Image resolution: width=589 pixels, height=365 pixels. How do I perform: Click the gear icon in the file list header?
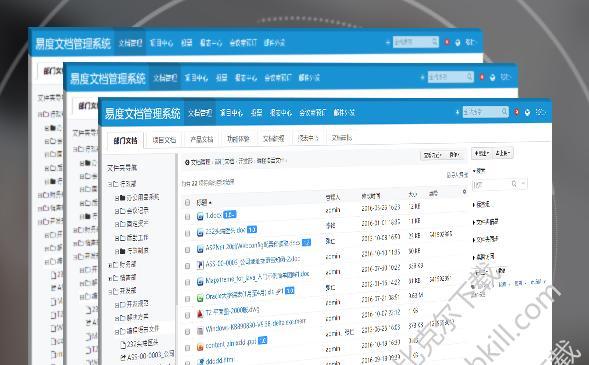465,192
